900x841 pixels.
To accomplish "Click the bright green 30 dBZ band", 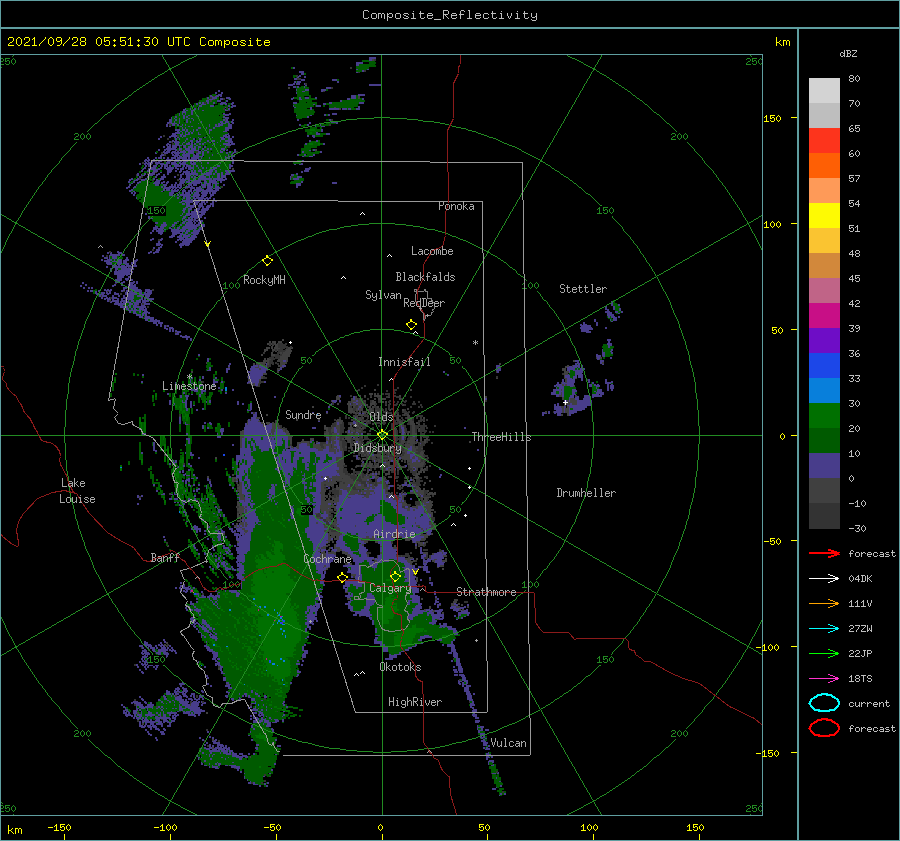I will coord(824,416).
